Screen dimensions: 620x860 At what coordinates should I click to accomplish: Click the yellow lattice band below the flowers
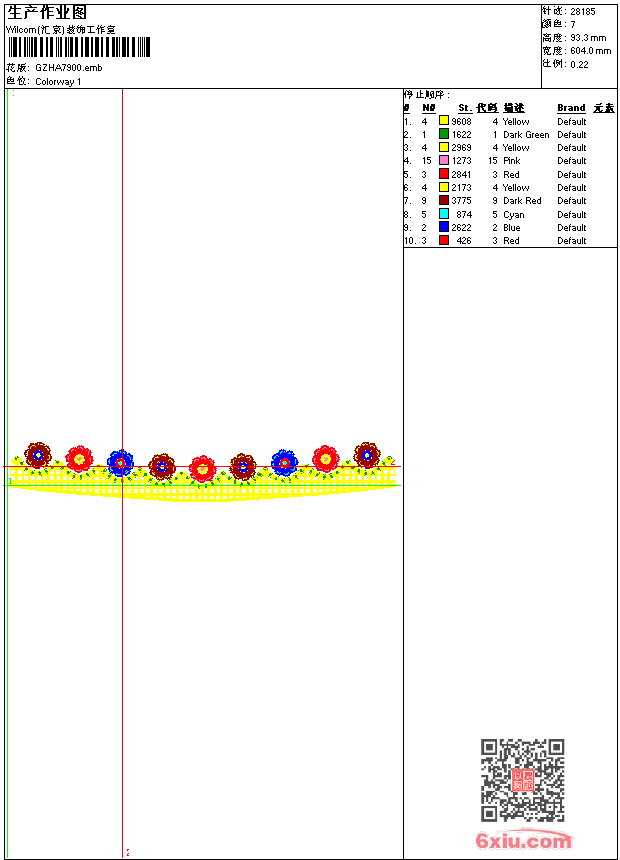[203, 486]
